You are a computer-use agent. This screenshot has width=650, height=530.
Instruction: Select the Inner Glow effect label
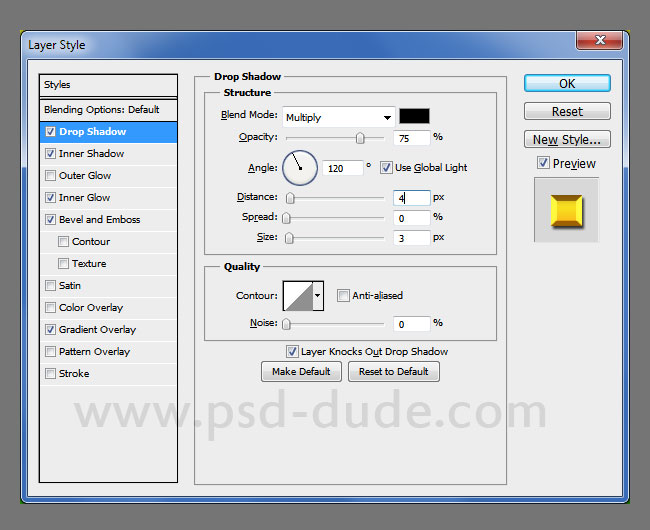click(x=85, y=197)
